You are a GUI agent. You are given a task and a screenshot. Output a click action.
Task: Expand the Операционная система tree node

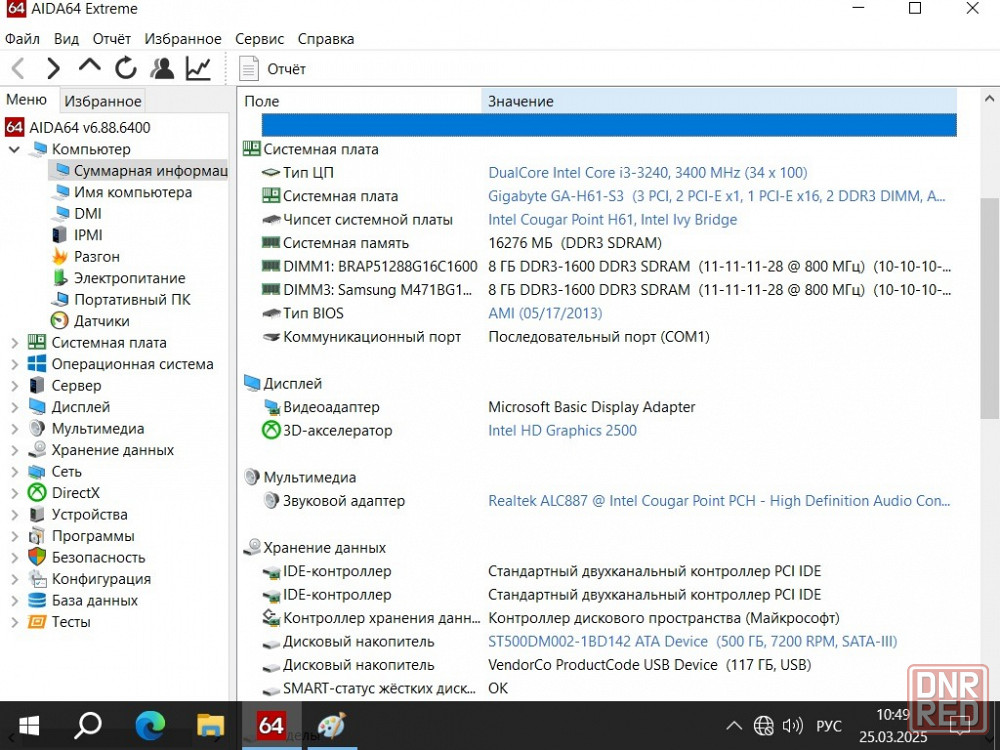14,365
